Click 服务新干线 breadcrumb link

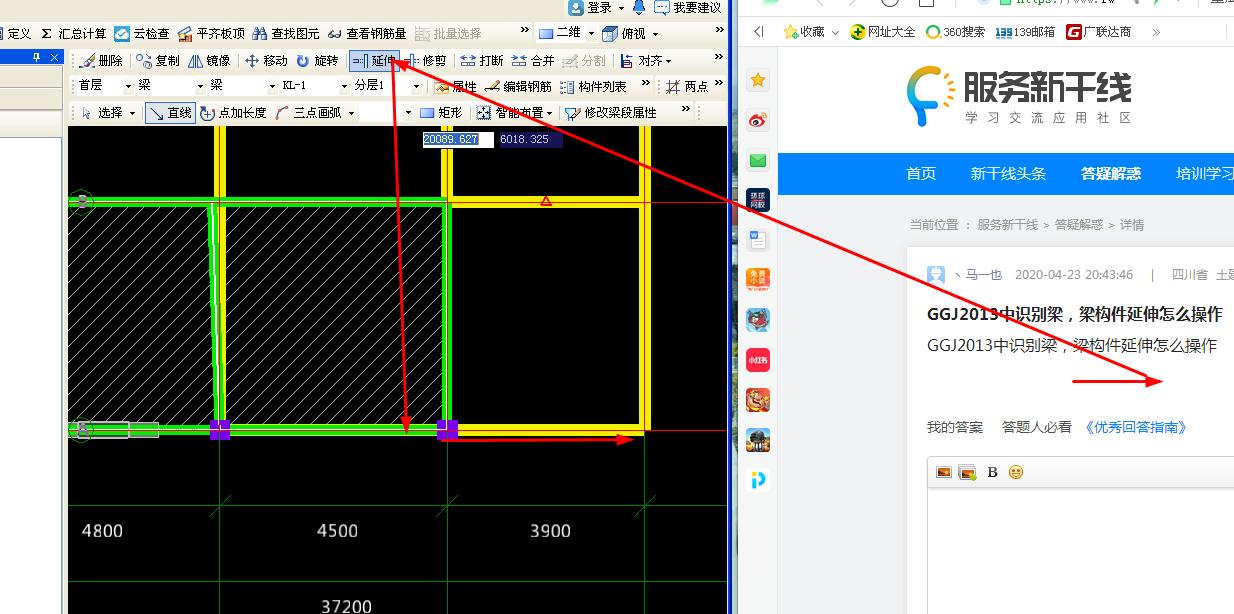point(1007,225)
